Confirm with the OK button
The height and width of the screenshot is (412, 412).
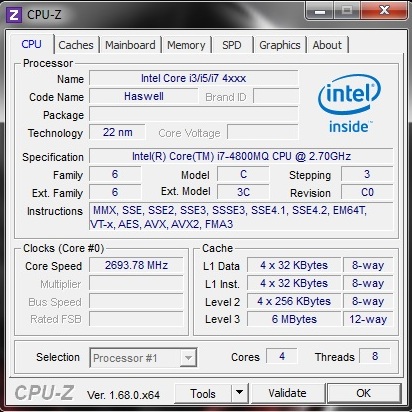point(364,393)
